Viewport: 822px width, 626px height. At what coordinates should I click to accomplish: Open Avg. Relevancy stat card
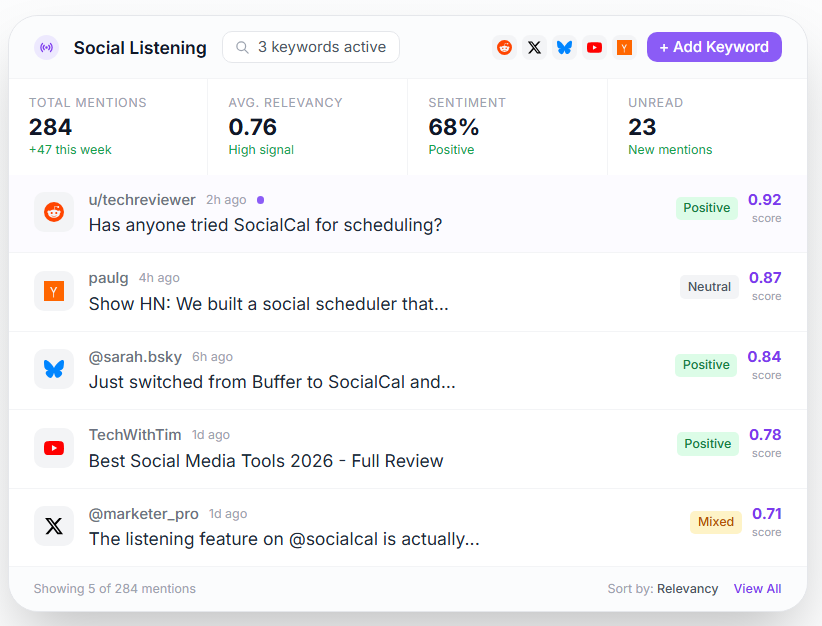point(308,127)
